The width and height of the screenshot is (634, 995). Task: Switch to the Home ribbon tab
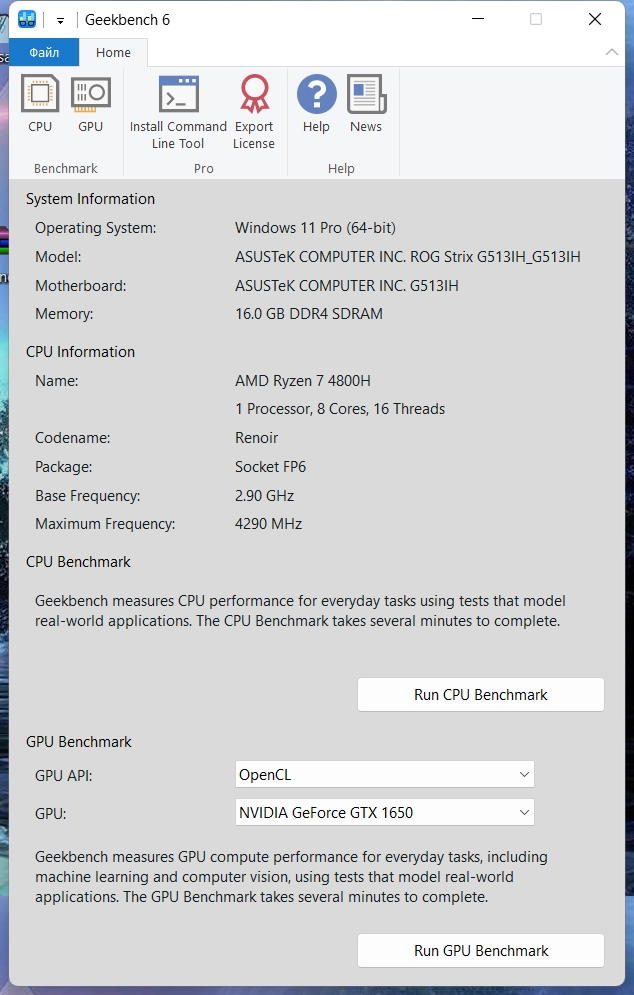coord(113,53)
